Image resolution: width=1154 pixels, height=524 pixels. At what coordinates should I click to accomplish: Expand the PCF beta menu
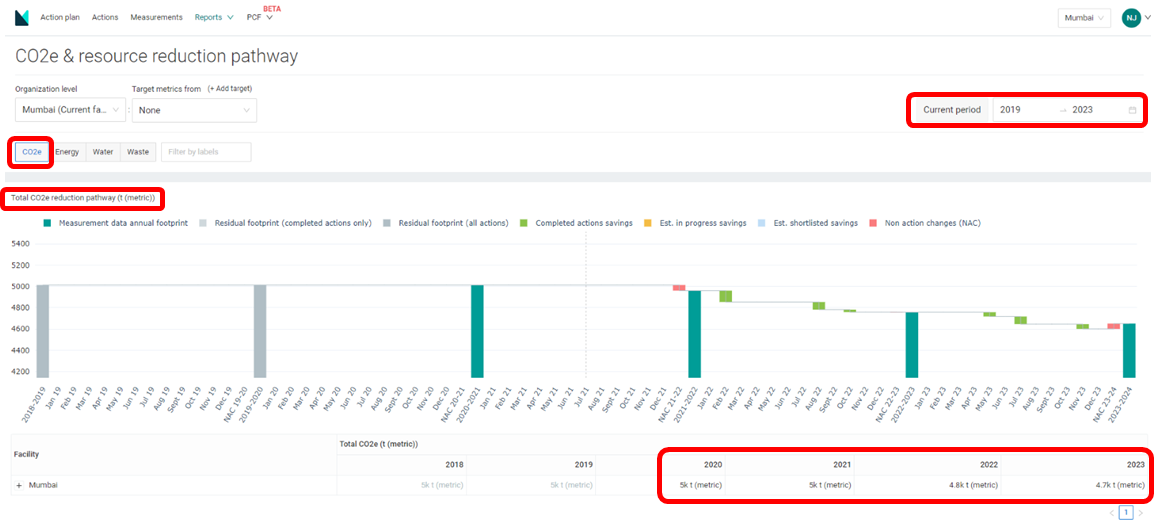point(260,17)
